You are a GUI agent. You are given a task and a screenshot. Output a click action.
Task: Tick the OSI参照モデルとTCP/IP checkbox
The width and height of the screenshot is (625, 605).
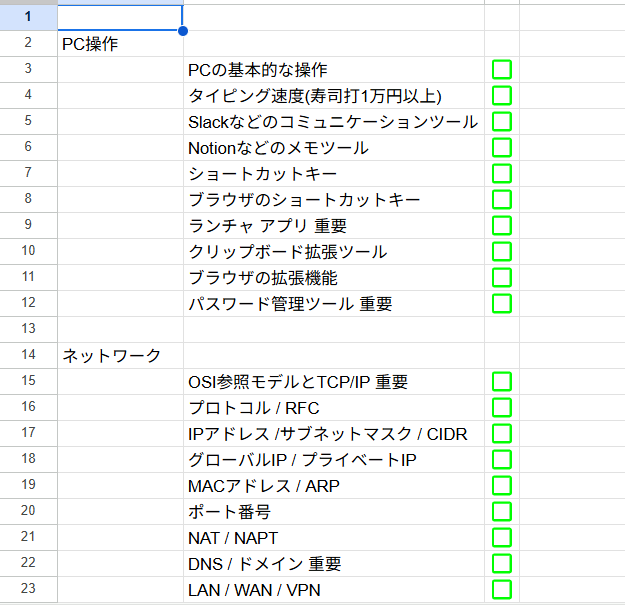pos(502,381)
